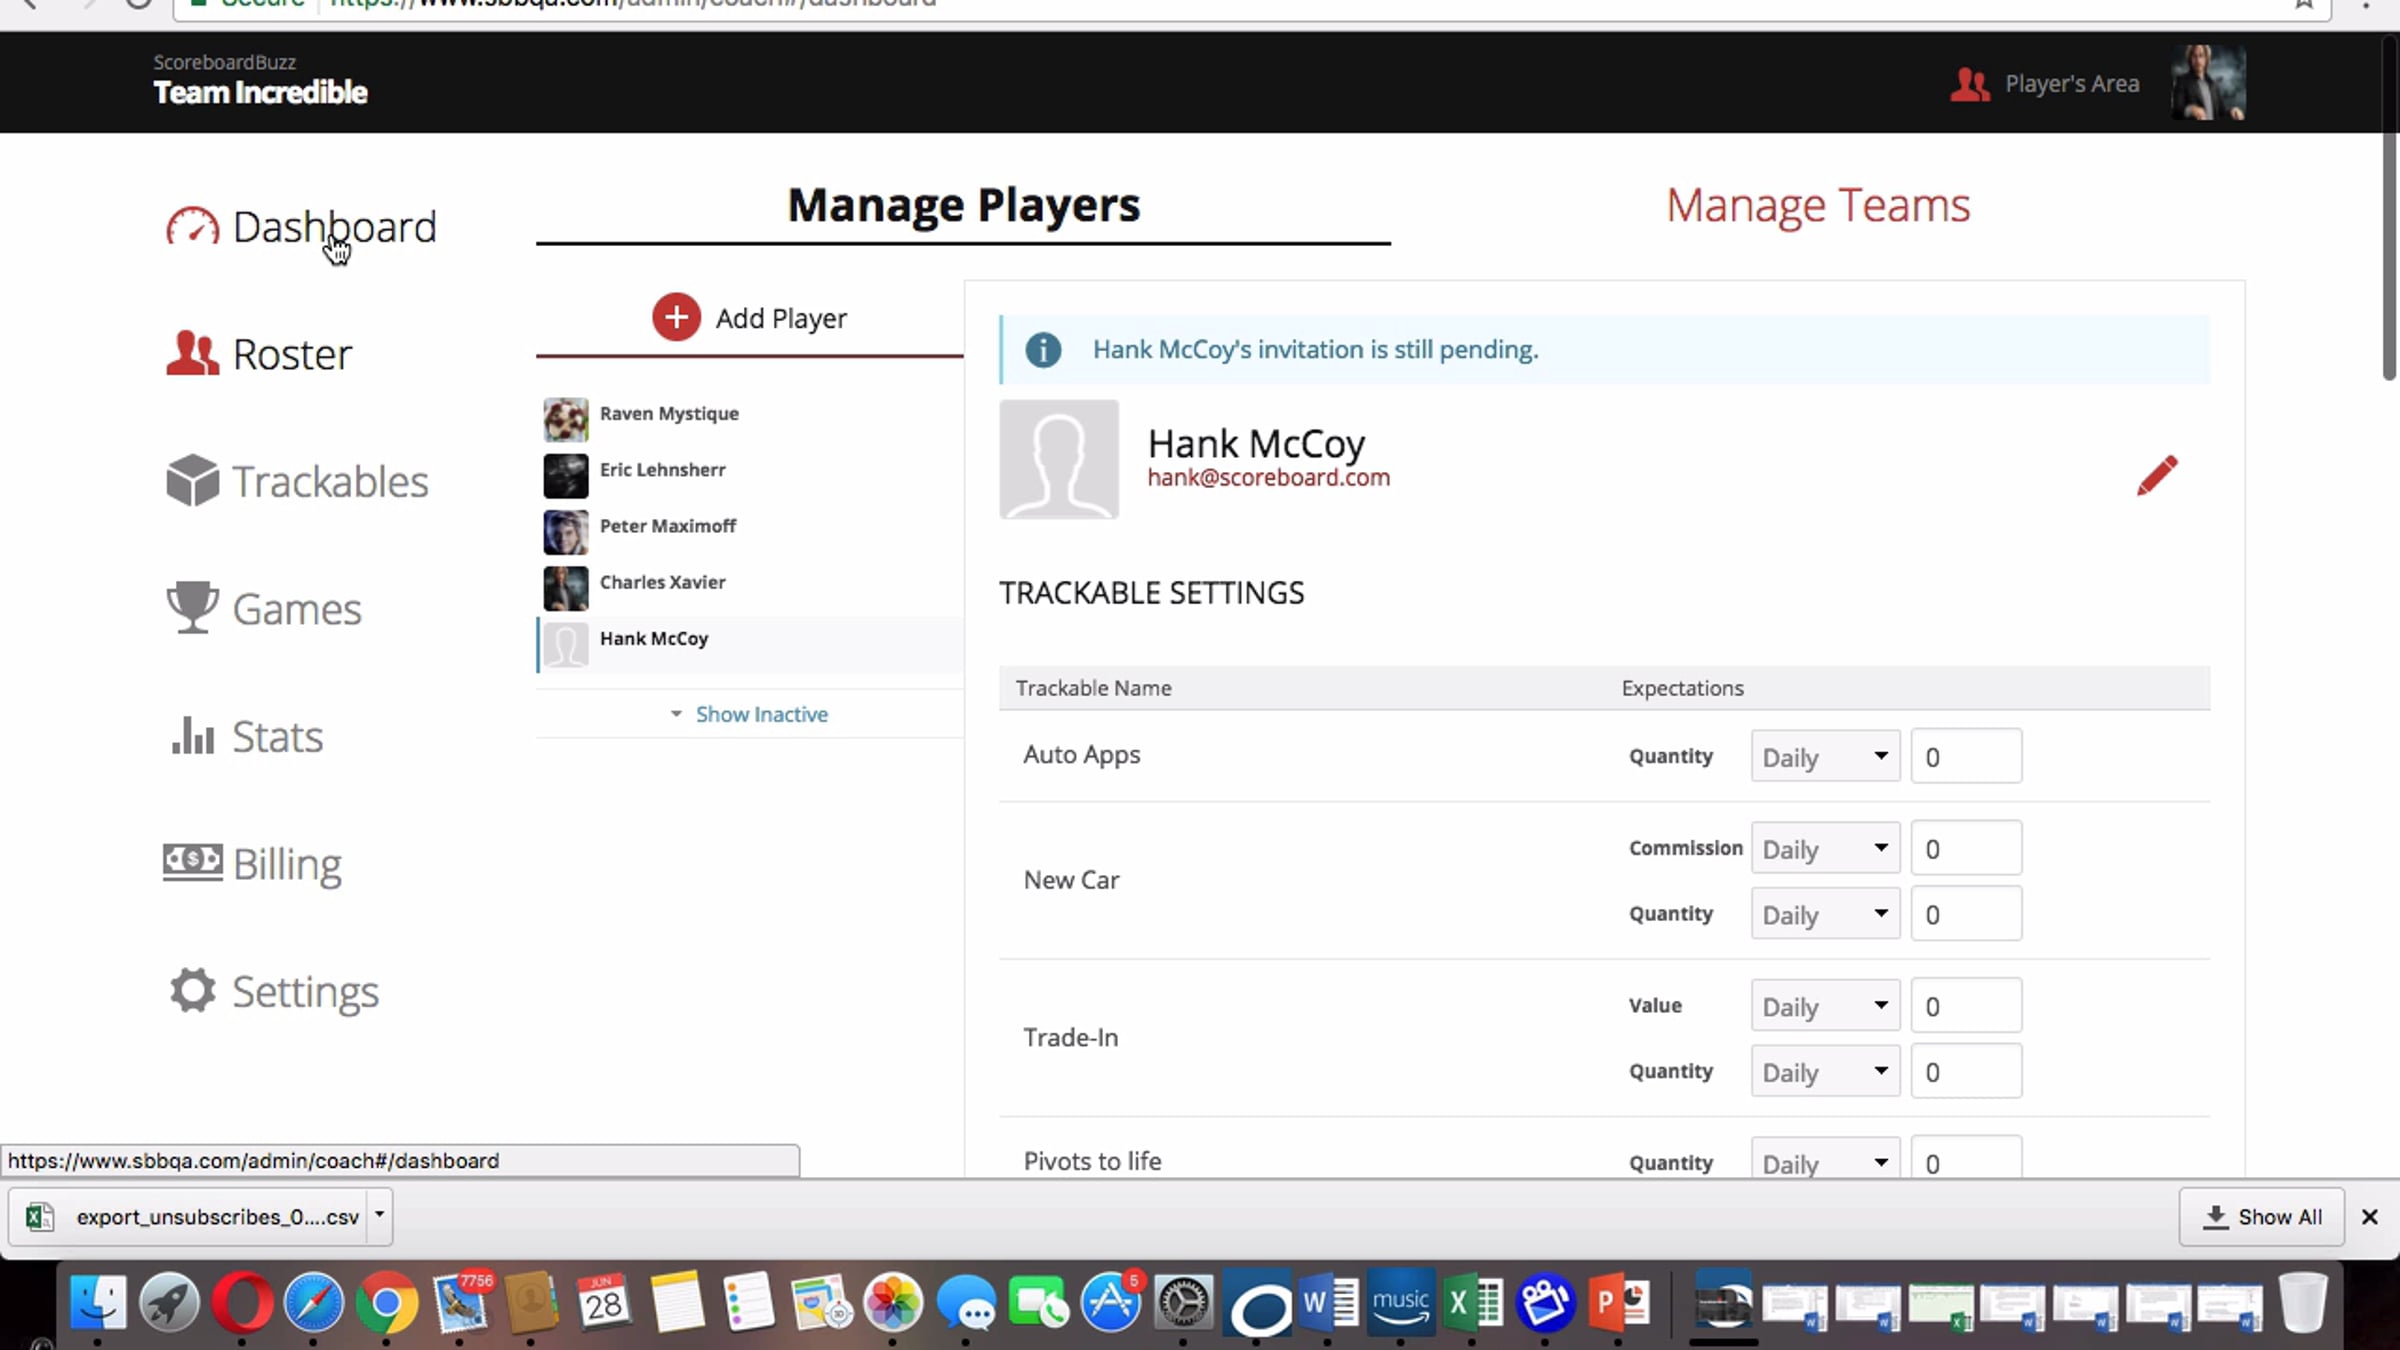Open Settings via the gear icon
The width and height of the screenshot is (2400, 1350).
click(192, 991)
